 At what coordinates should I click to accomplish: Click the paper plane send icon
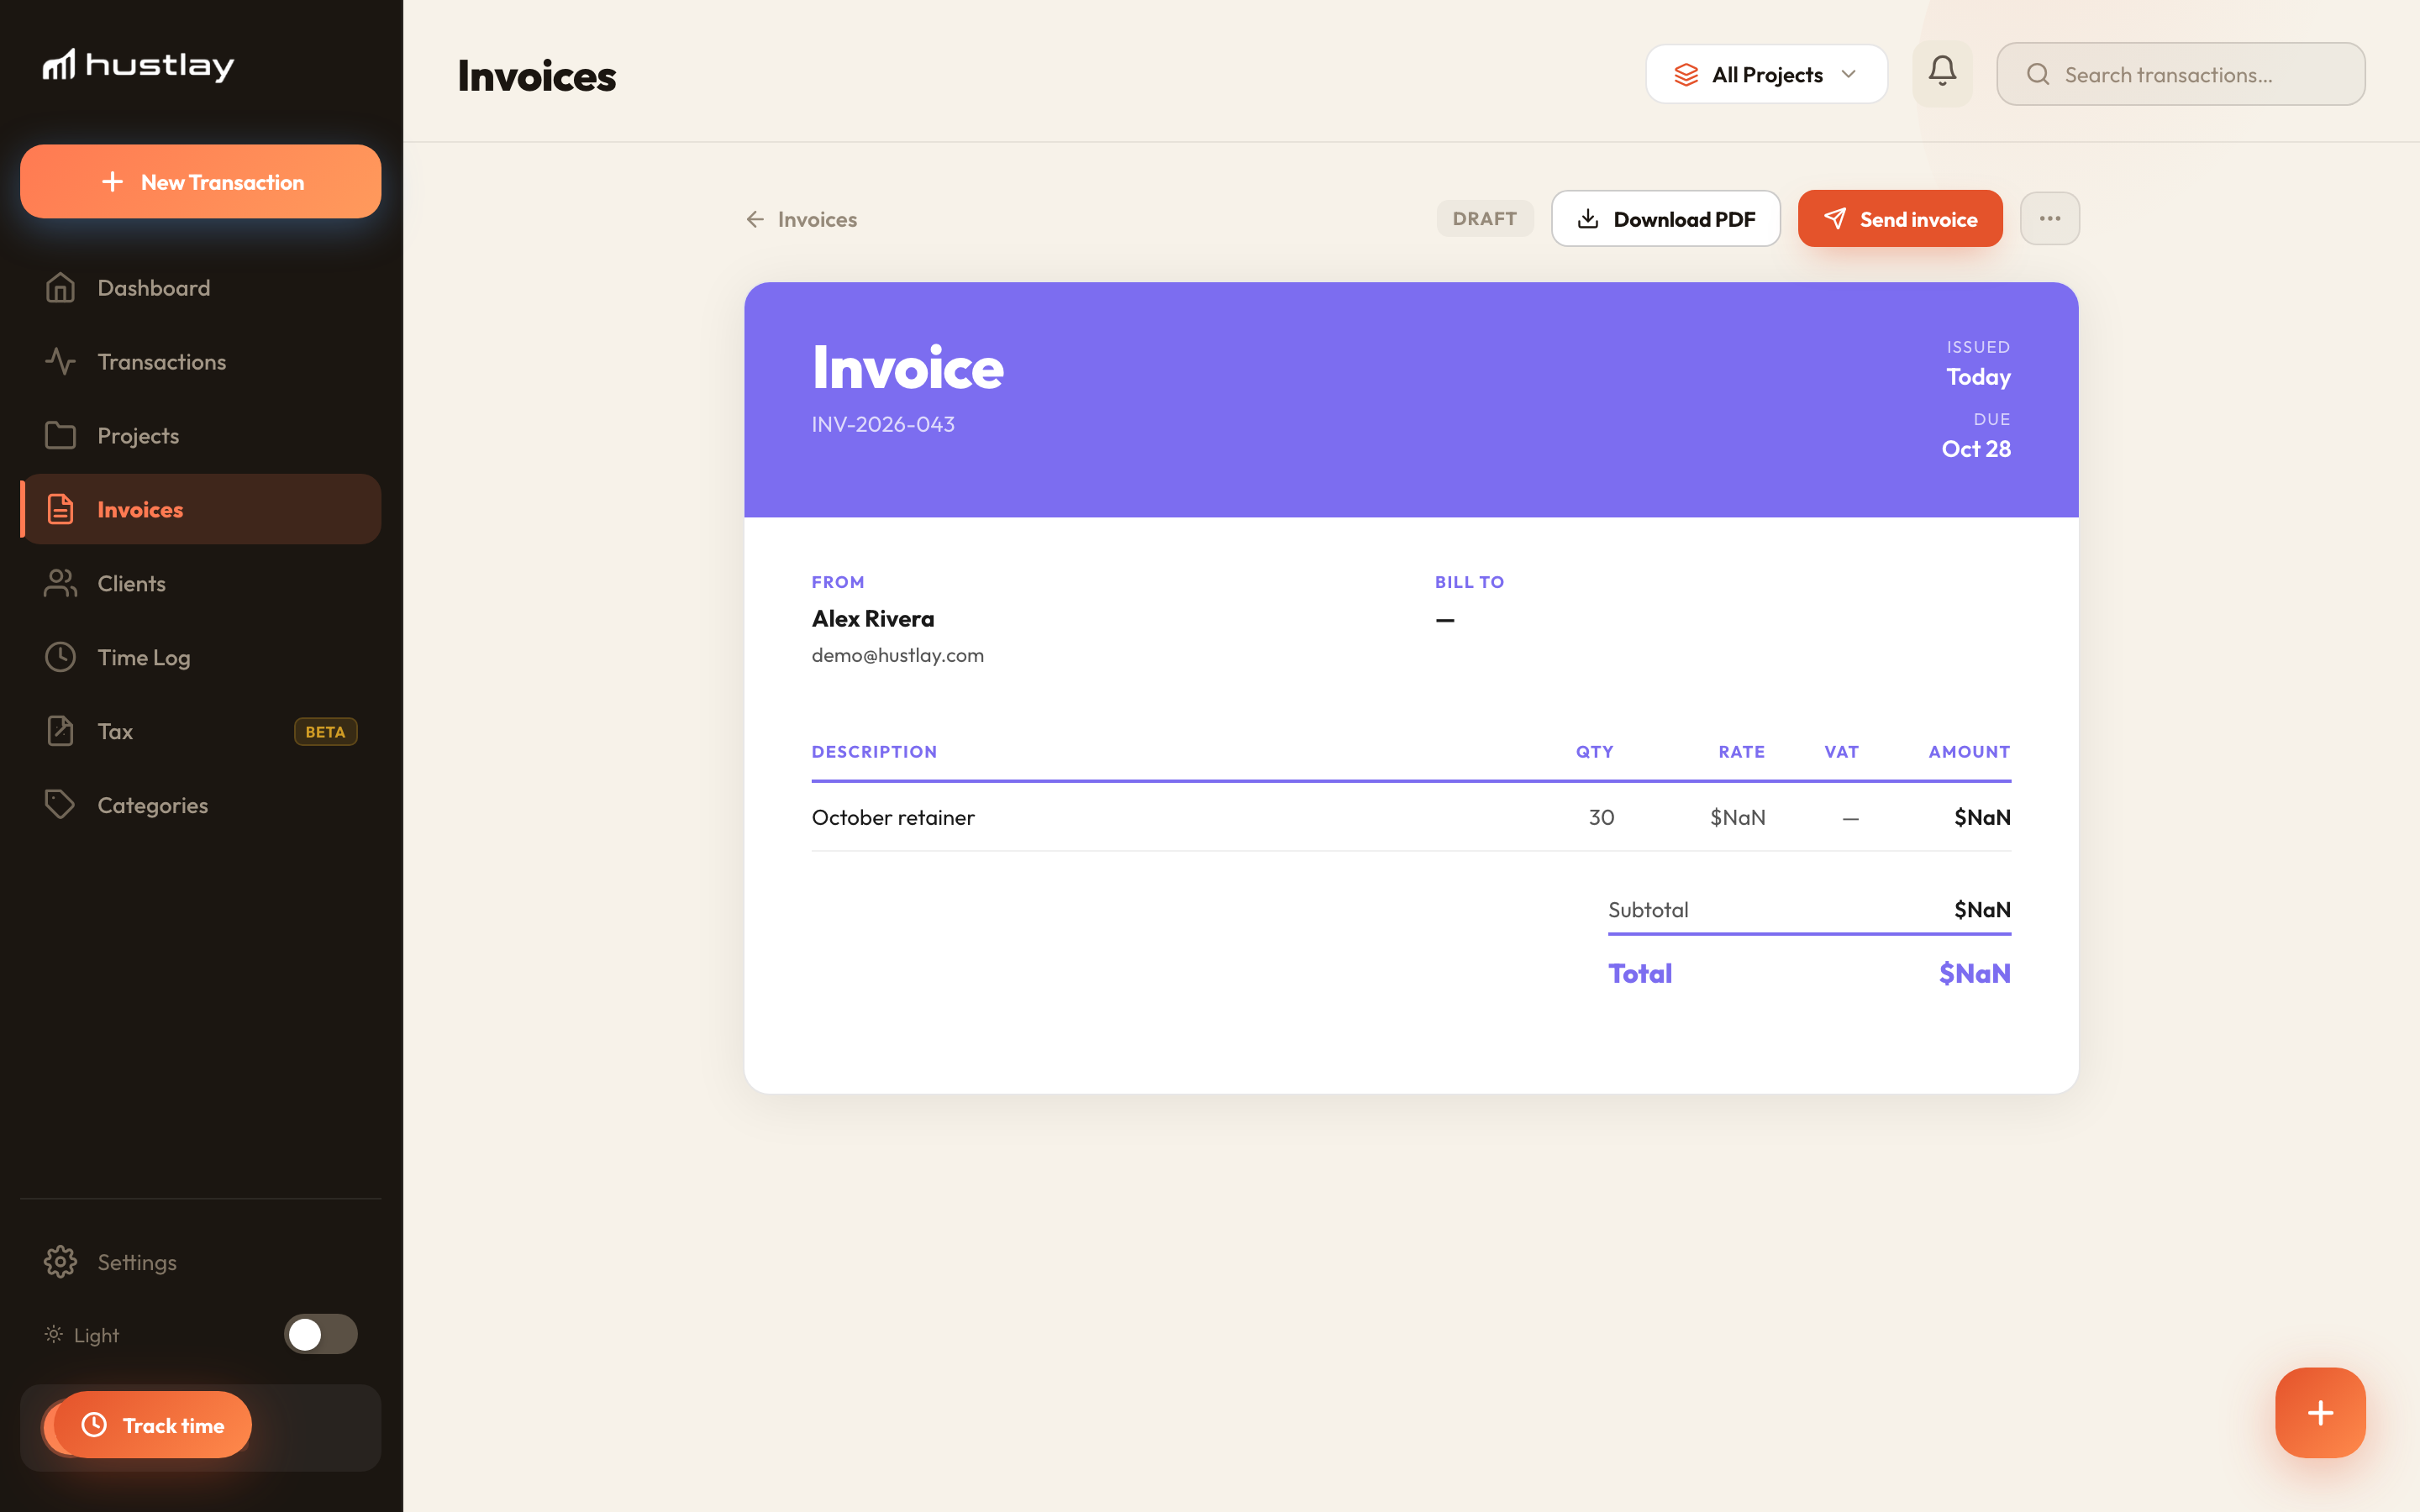tap(1835, 219)
